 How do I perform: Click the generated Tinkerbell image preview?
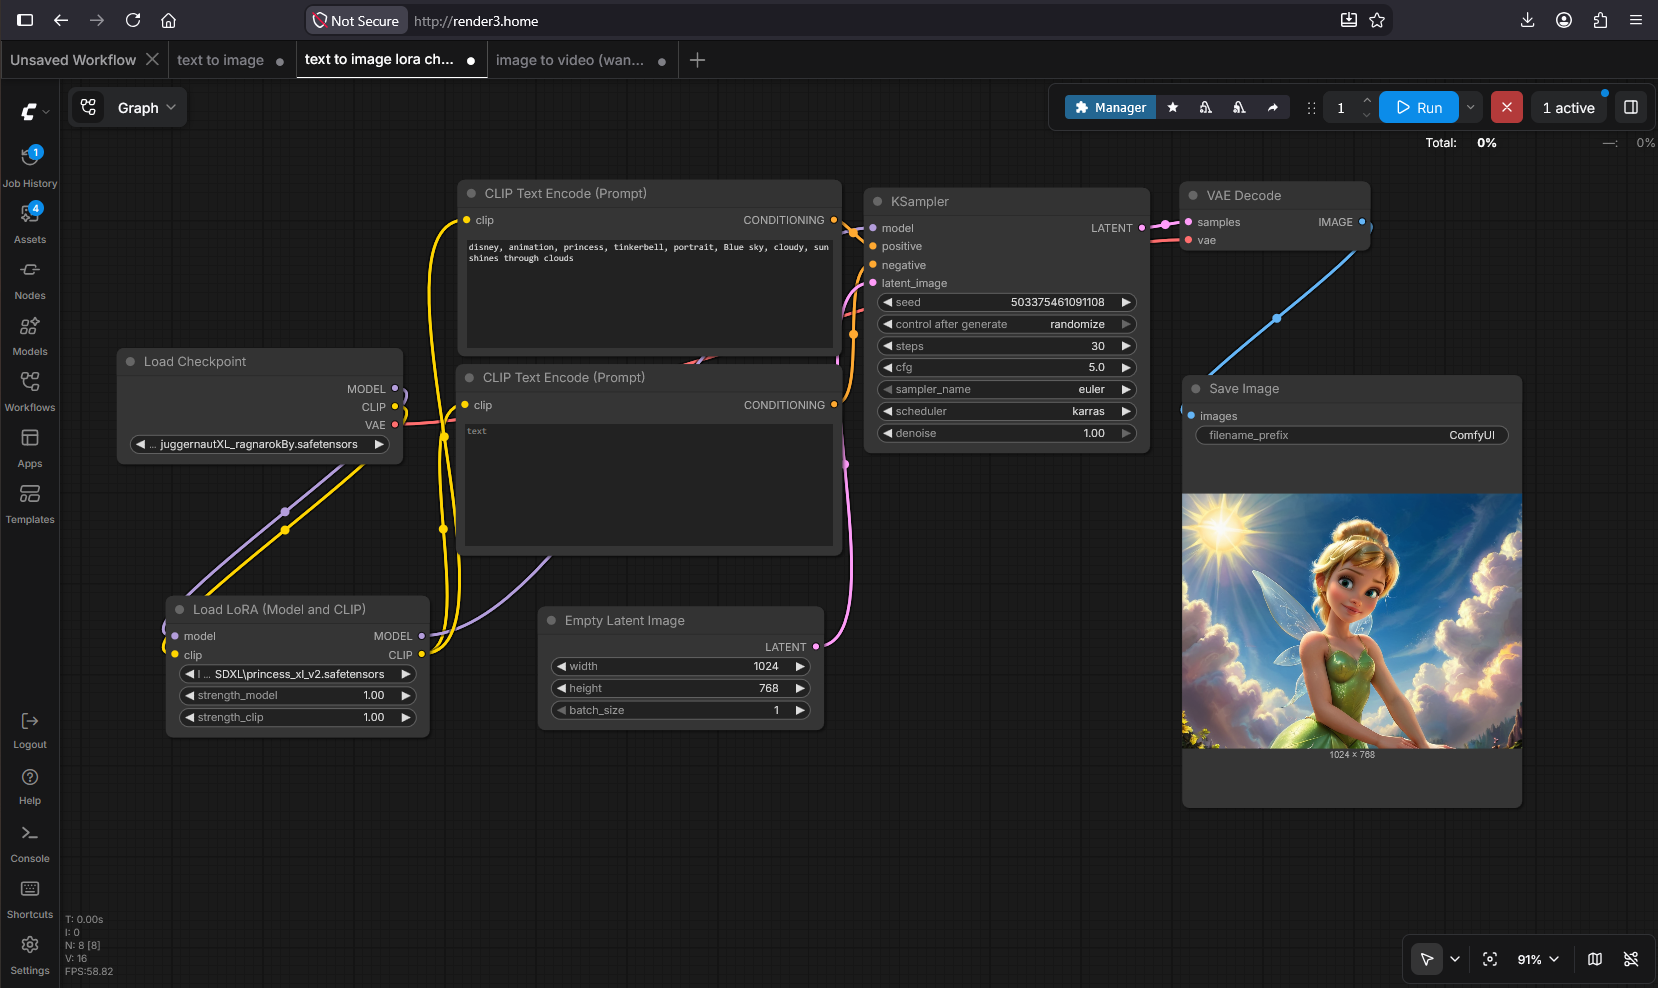point(1352,621)
